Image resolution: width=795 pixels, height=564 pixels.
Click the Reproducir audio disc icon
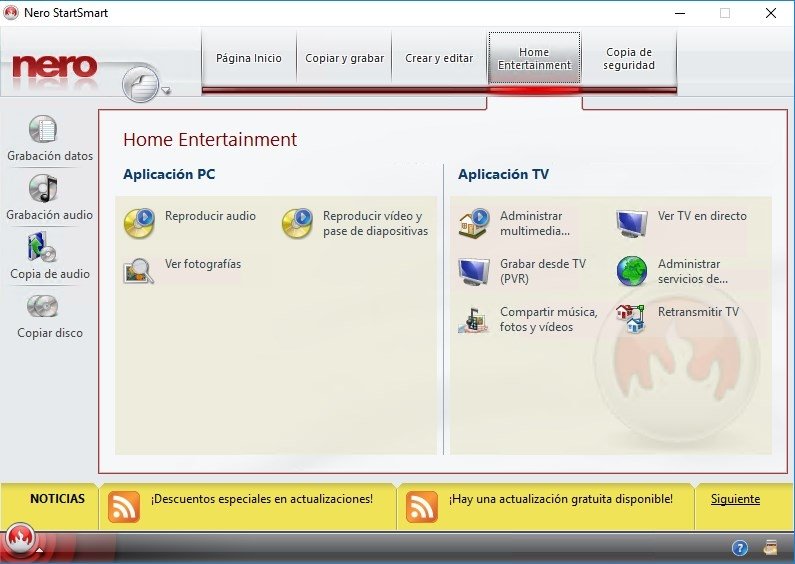pyautogui.click(x=139, y=223)
